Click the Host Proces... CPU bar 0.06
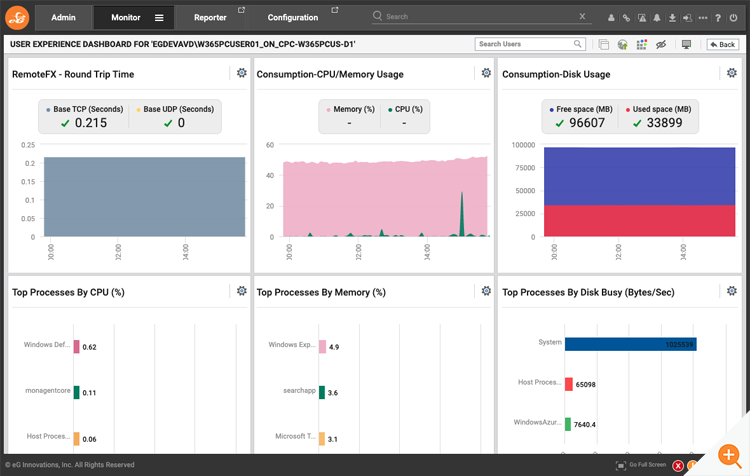The width and height of the screenshot is (750, 476). 77,439
